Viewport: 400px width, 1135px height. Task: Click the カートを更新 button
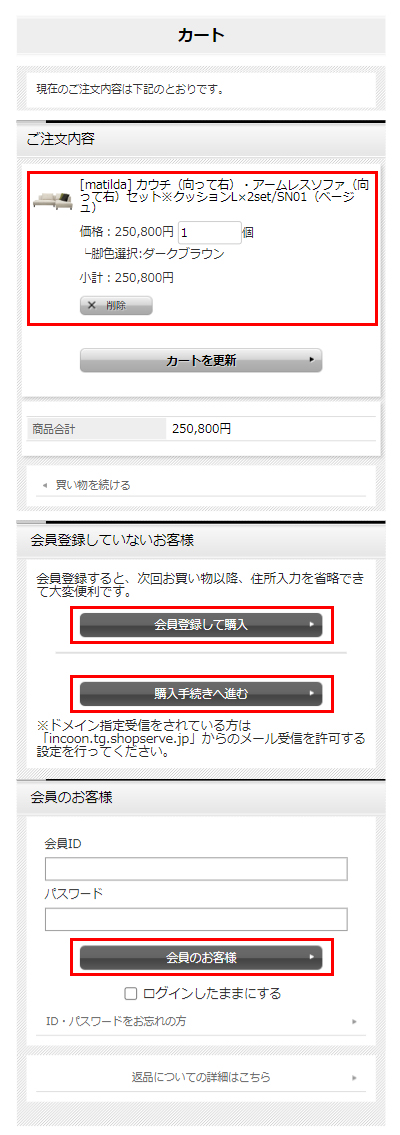(201, 360)
